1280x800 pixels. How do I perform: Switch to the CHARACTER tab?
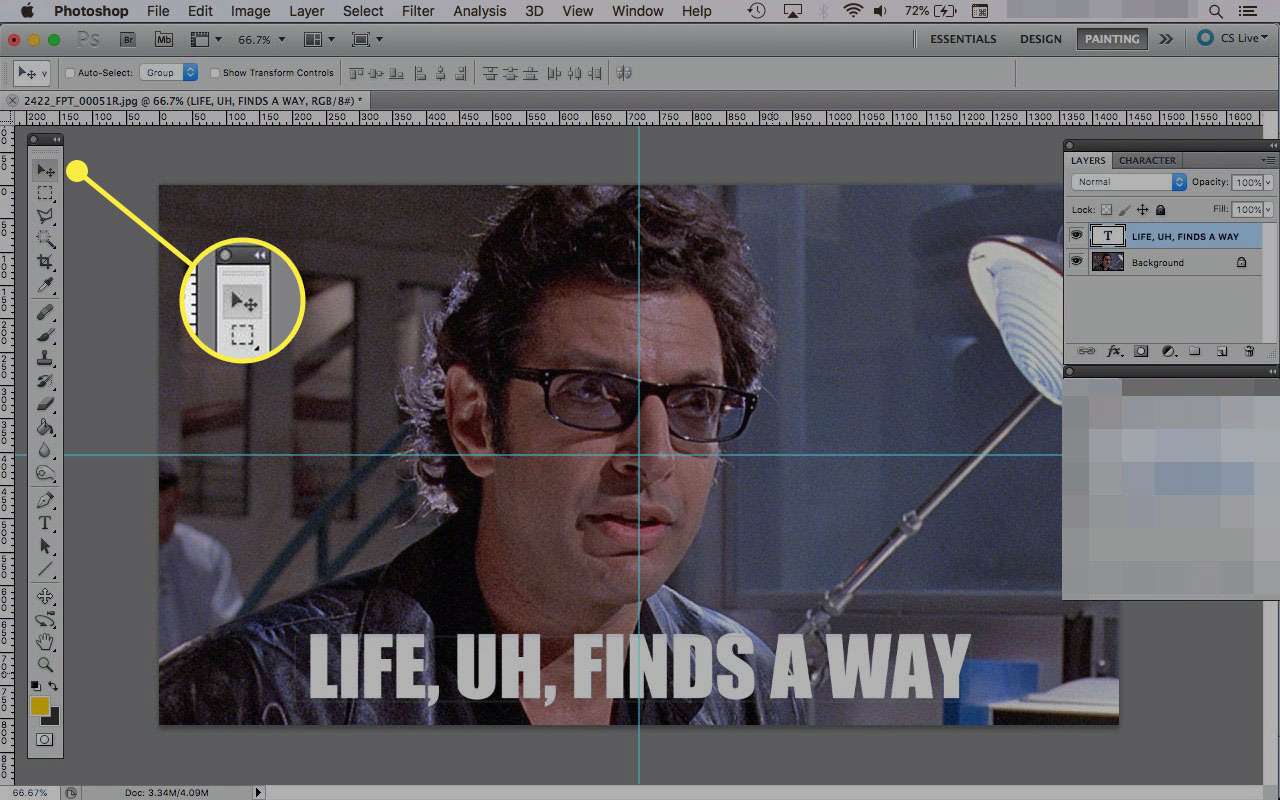pyautogui.click(x=1147, y=160)
